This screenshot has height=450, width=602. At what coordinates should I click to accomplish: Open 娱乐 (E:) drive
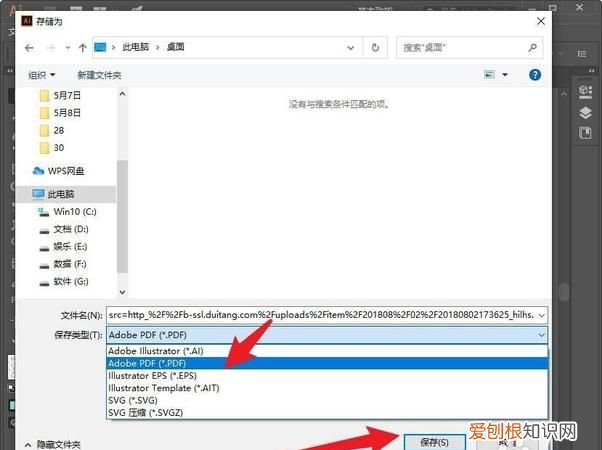click(63, 247)
